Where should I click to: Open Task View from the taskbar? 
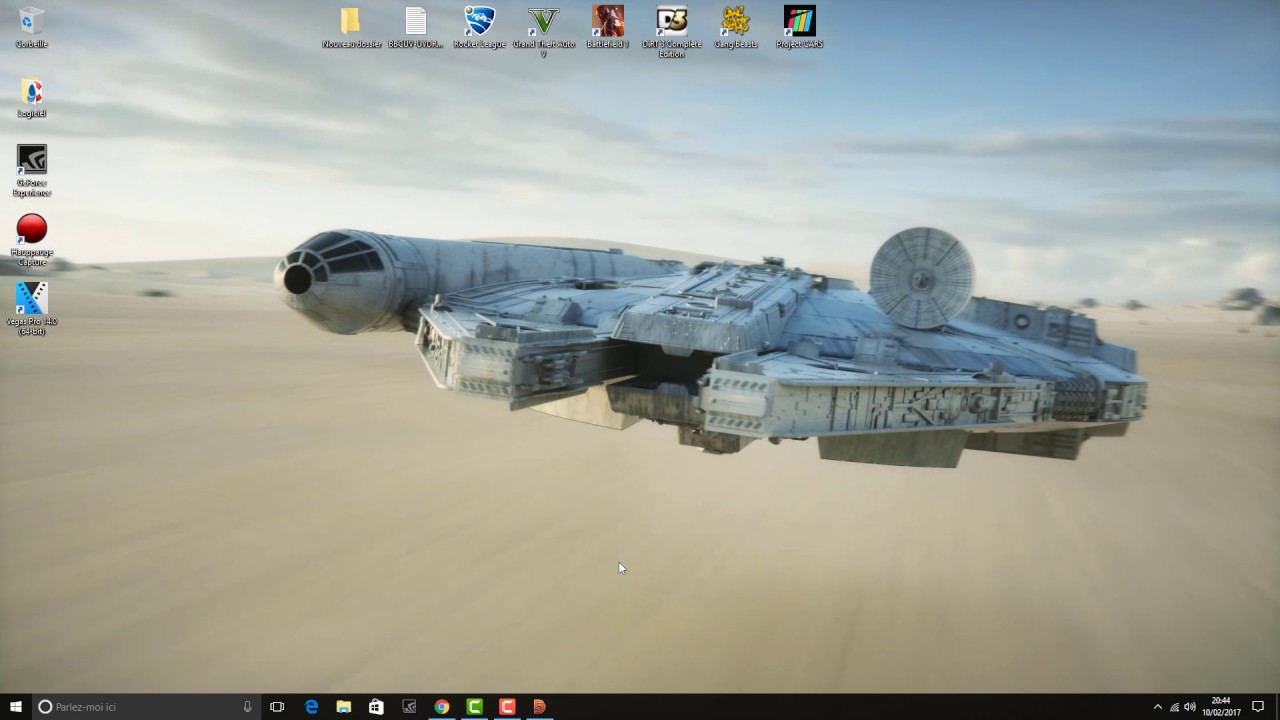[x=277, y=707]
